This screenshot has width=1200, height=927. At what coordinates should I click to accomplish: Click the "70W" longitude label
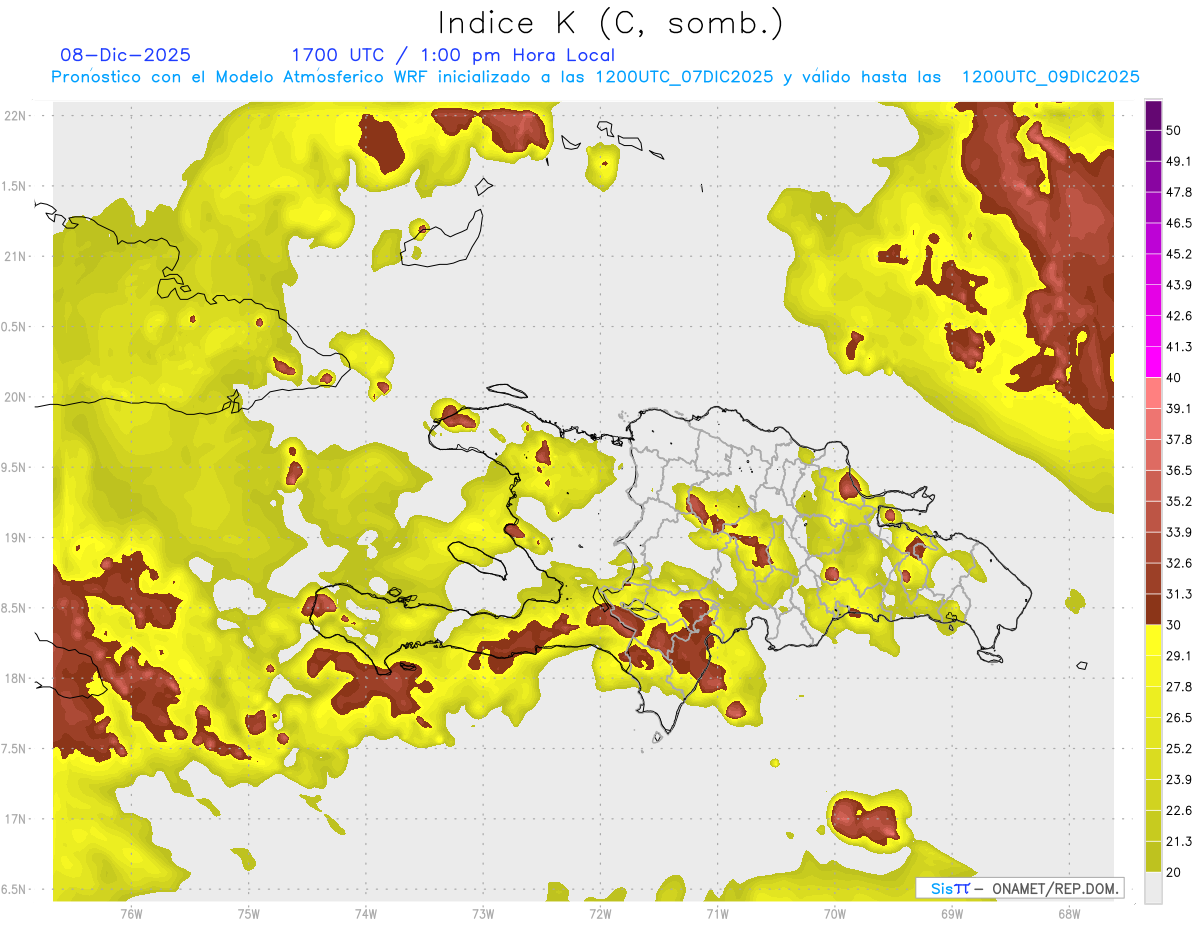pyautogui.click(x=835, y=913)
